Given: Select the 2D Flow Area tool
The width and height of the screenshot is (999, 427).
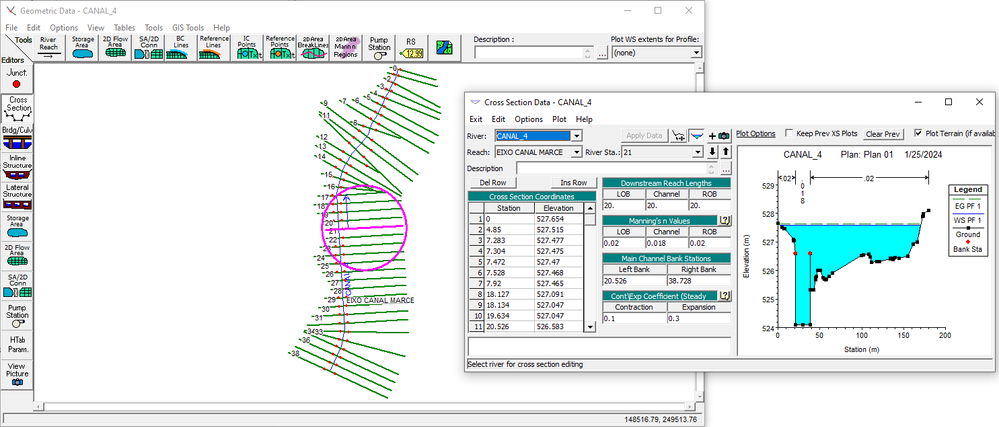Looking at the screenshot, I should click(115, 48).
